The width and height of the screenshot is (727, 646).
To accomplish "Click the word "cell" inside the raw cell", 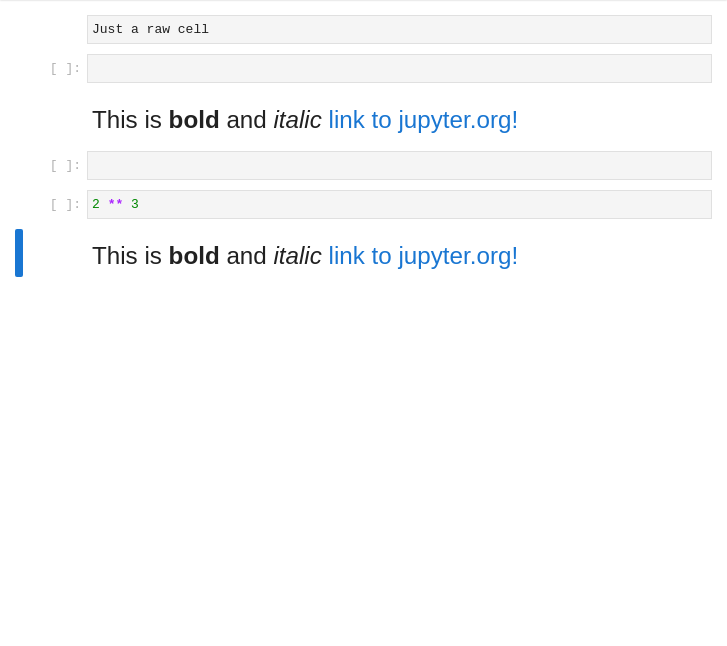I will tap(193, 29).
